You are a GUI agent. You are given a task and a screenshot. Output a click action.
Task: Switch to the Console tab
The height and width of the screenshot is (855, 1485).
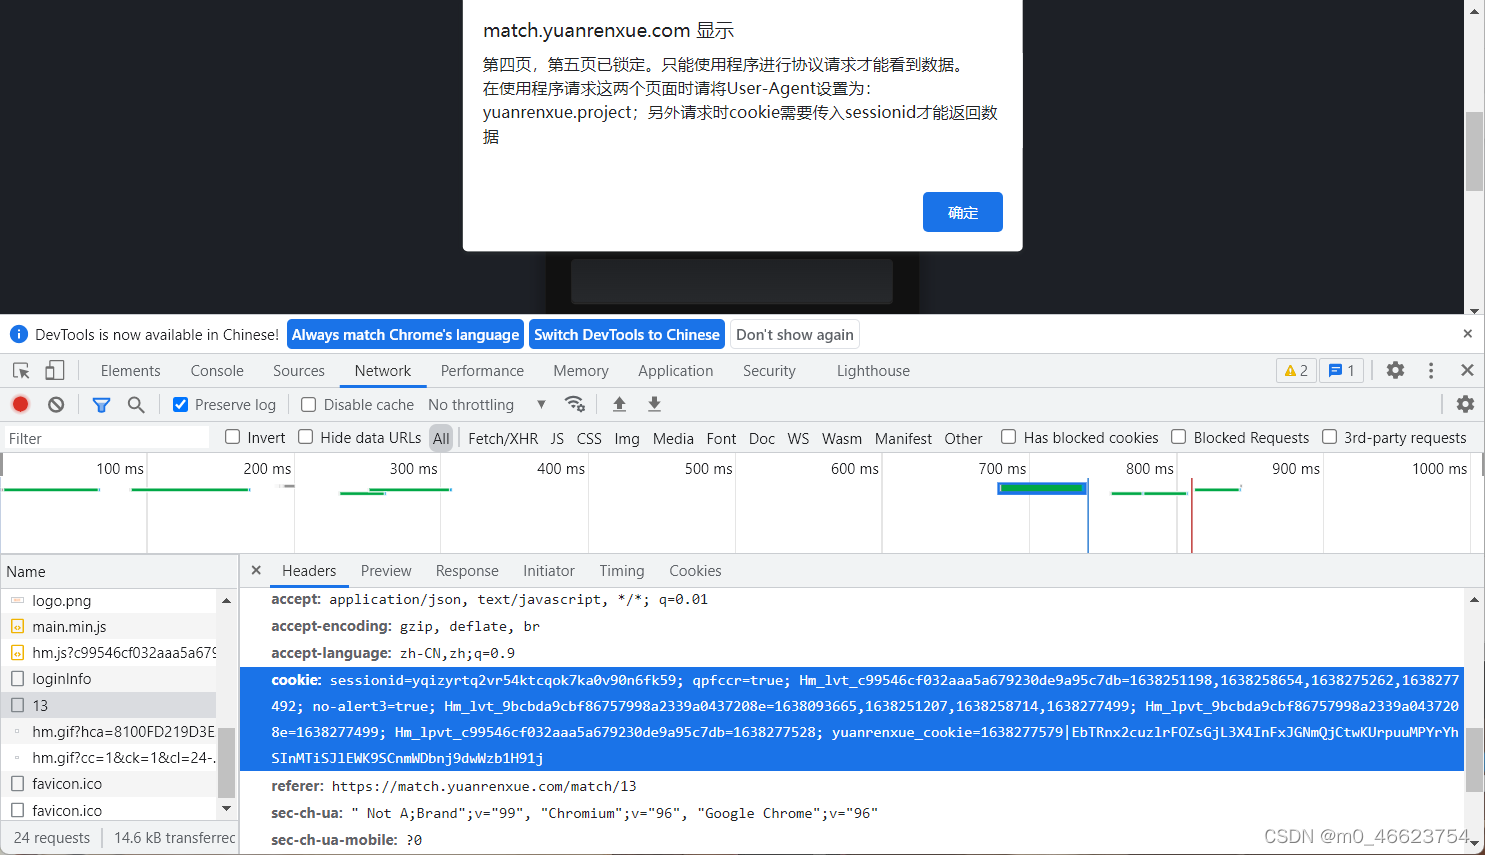tap(217, 371)
